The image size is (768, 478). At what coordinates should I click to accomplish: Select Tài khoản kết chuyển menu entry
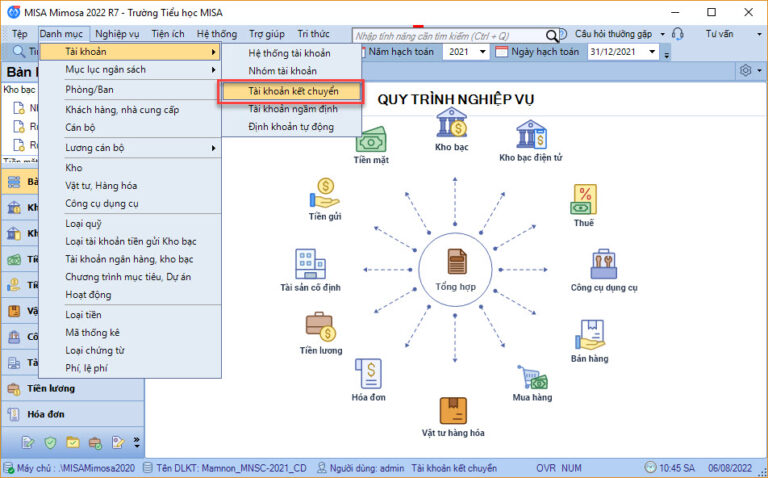click(290, 90)
